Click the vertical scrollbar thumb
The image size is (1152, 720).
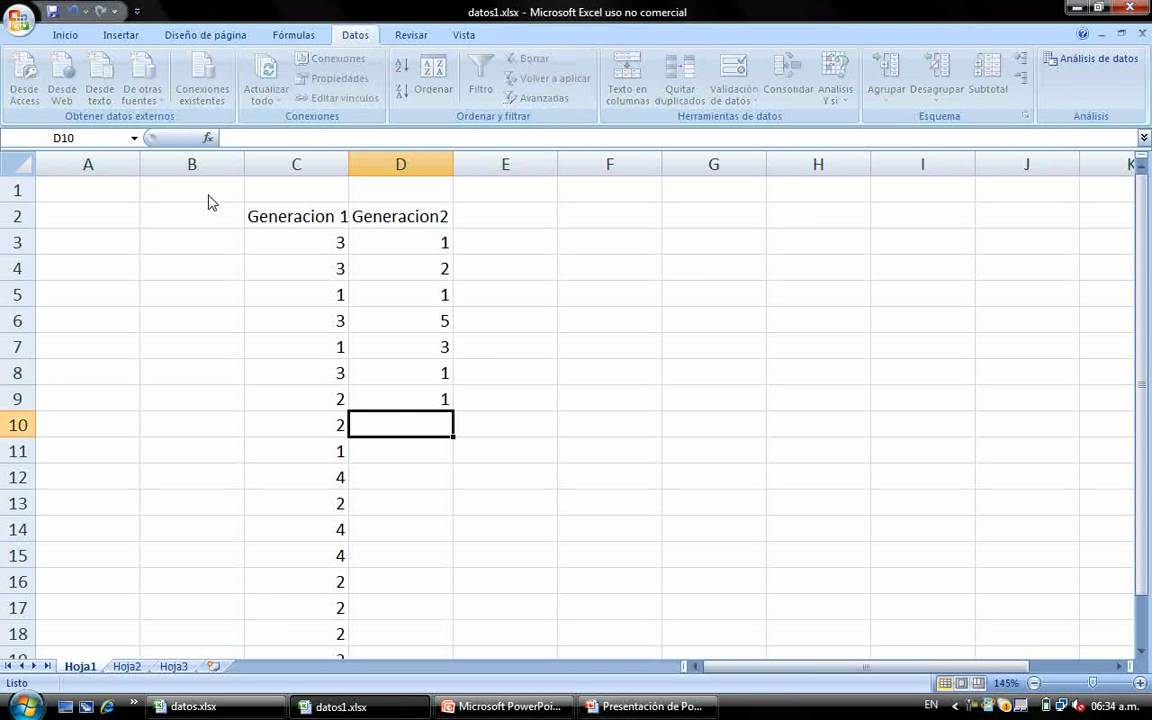pos(1142,384)
